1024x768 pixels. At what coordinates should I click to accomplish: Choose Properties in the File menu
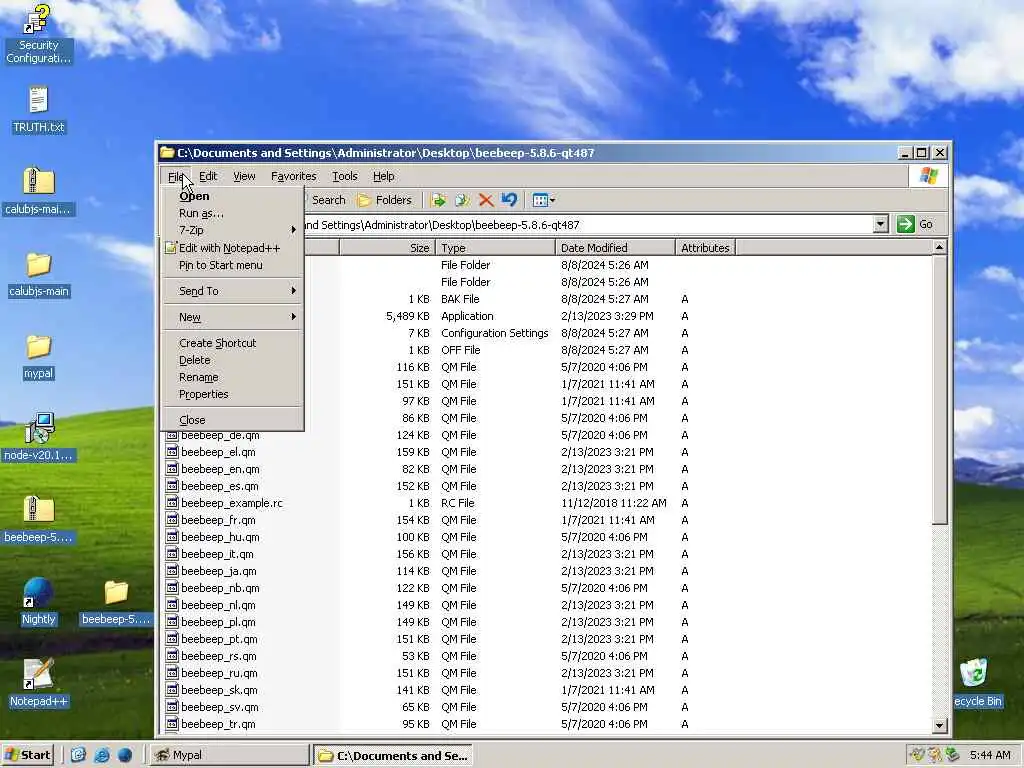[x=232, y=394]
